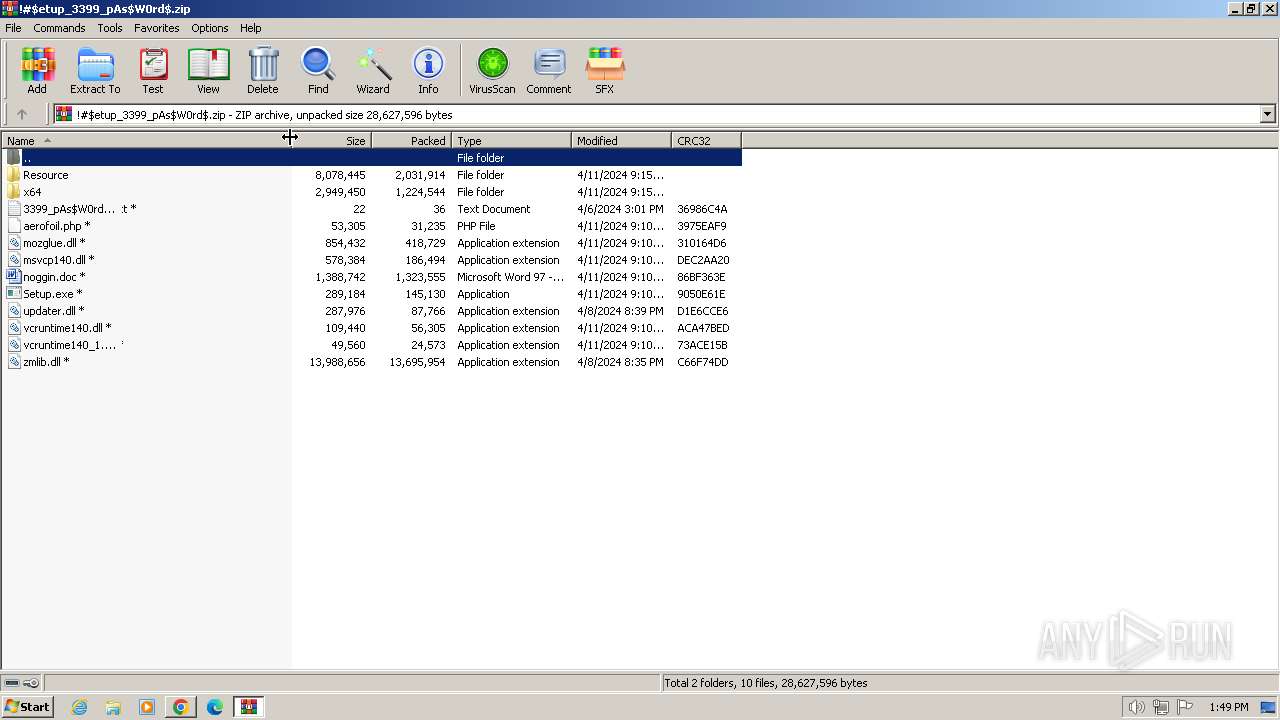Image resolution: width=1280 pixels, height=720 pixels.
Task: Open the Options menu
Action: 210,28
